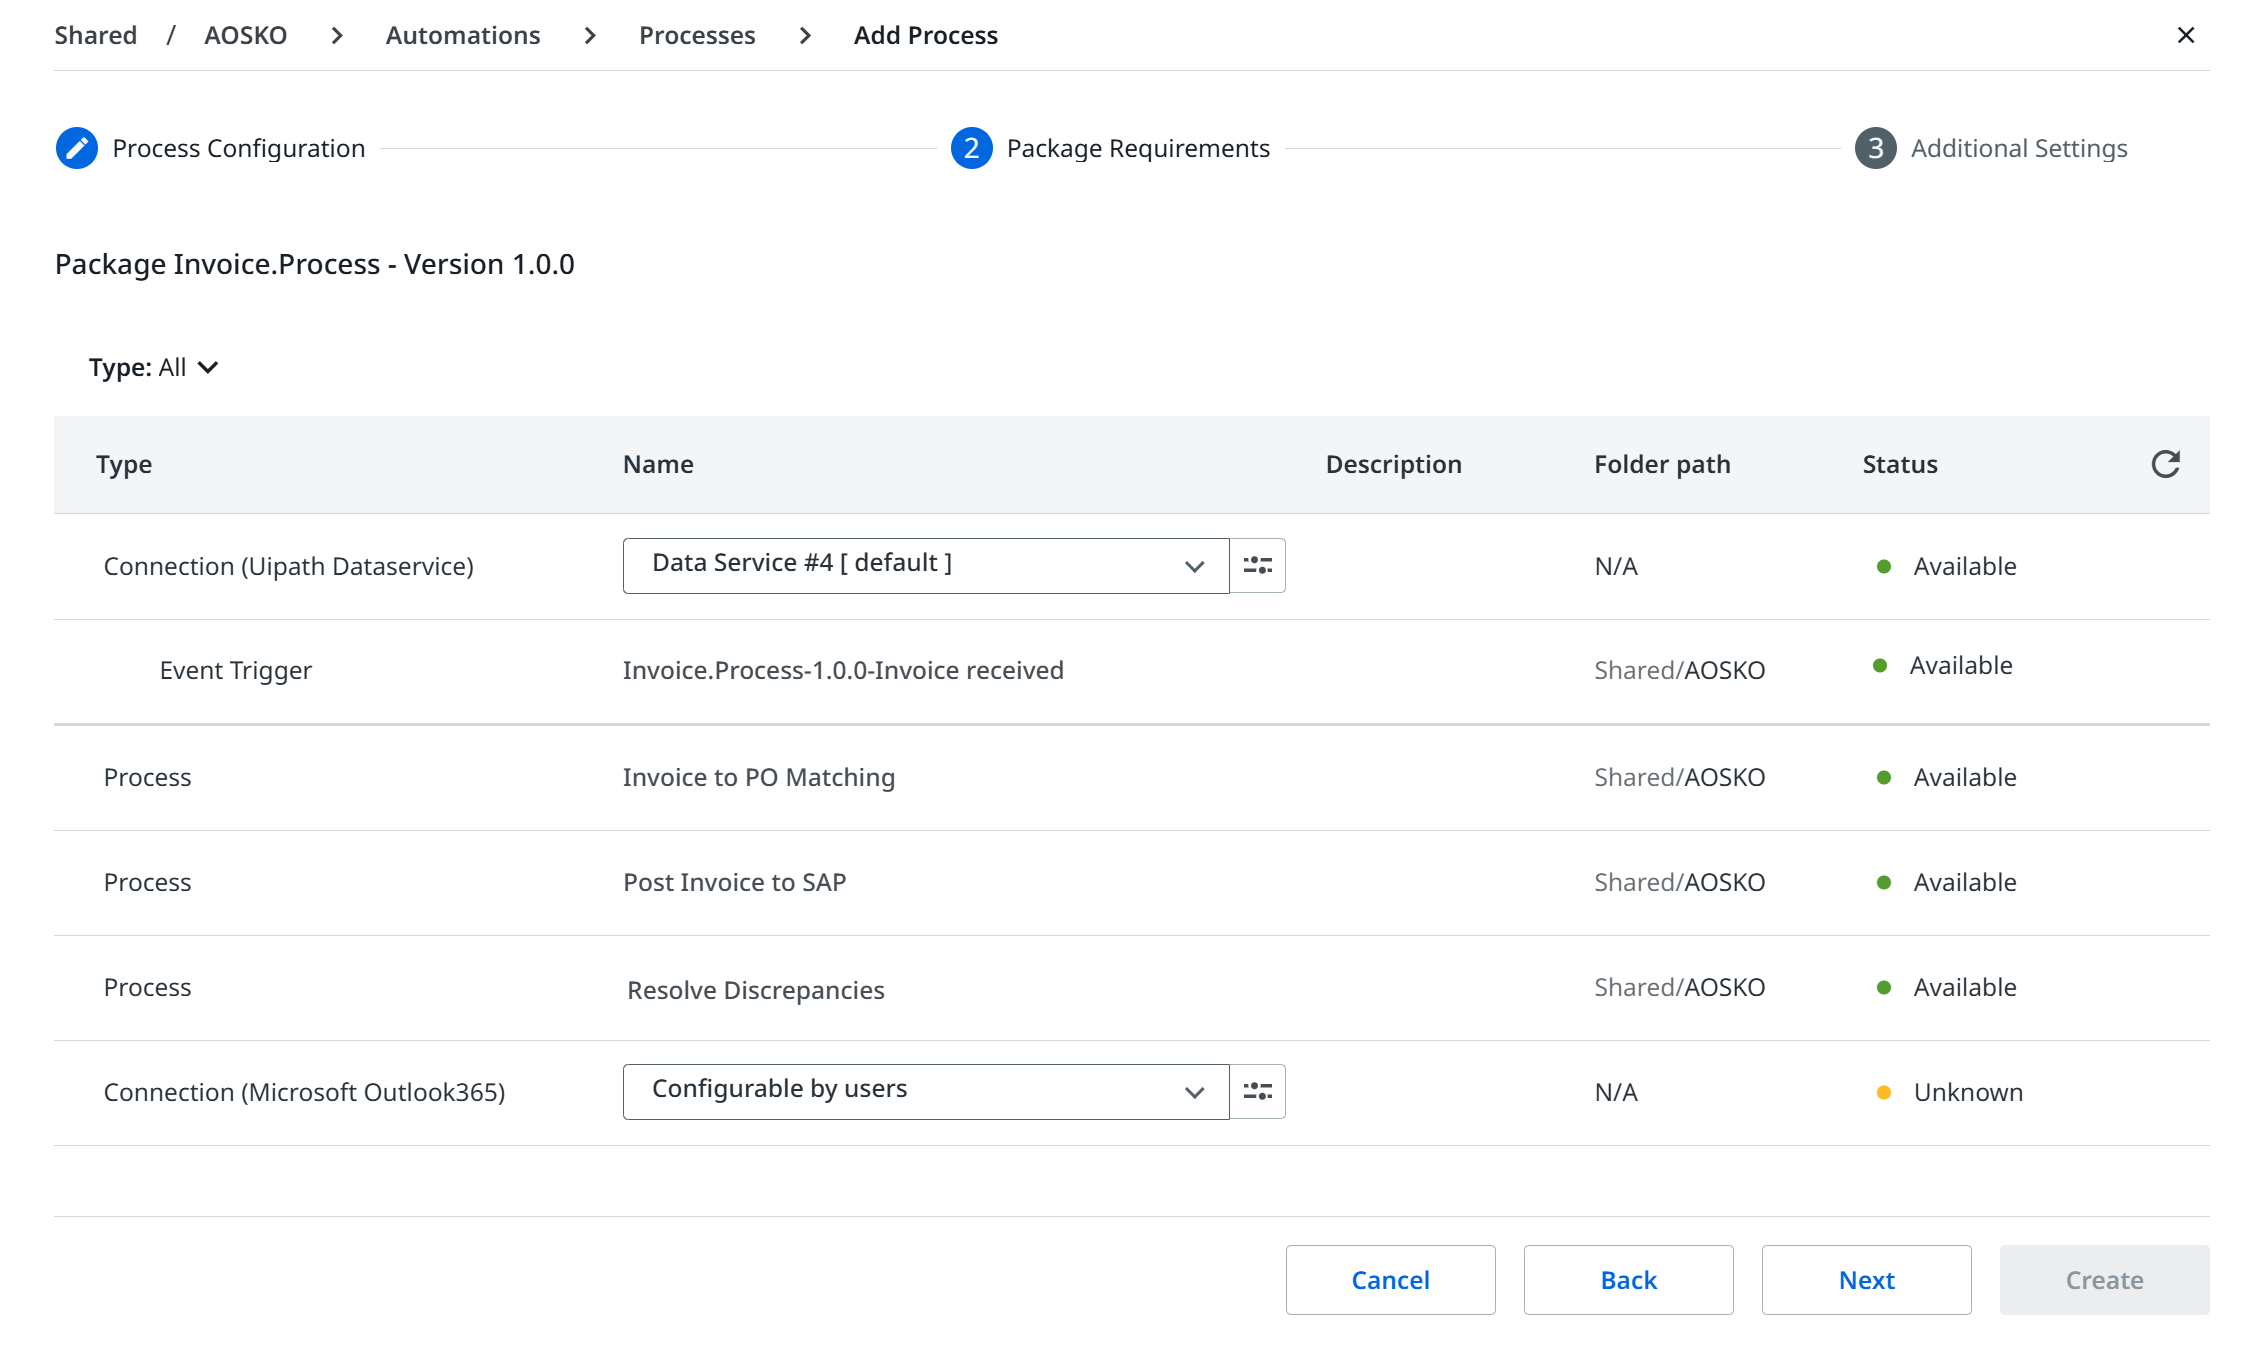Click Resolve Discrepancies process name
Screen dimensions: 2250x1352
pyautogui.click(x=756, y=990)
